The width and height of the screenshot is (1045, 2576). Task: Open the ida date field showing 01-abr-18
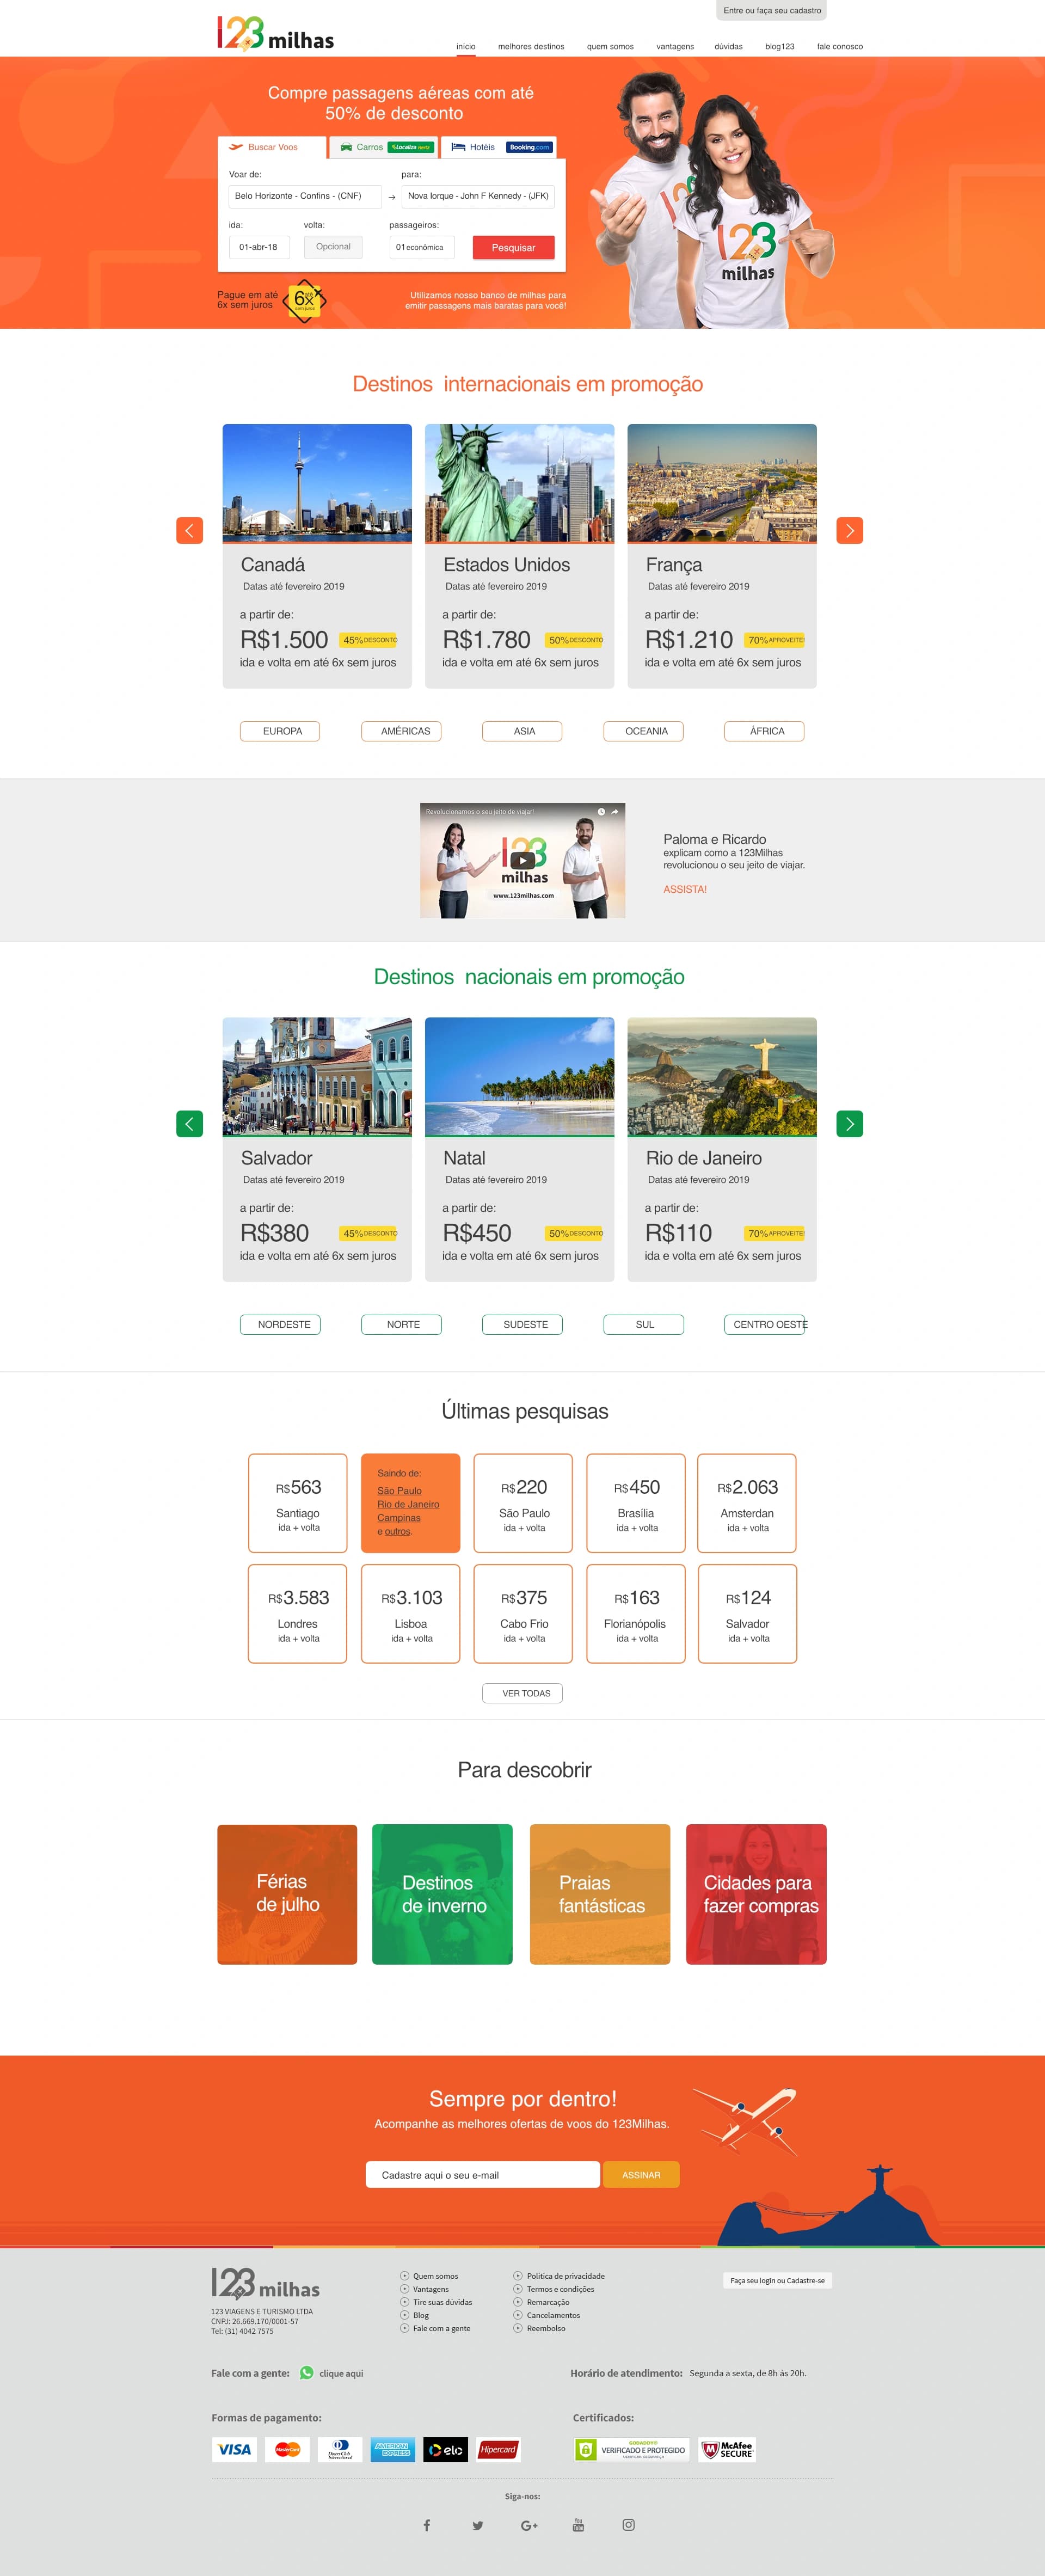[x=259, y=247]
